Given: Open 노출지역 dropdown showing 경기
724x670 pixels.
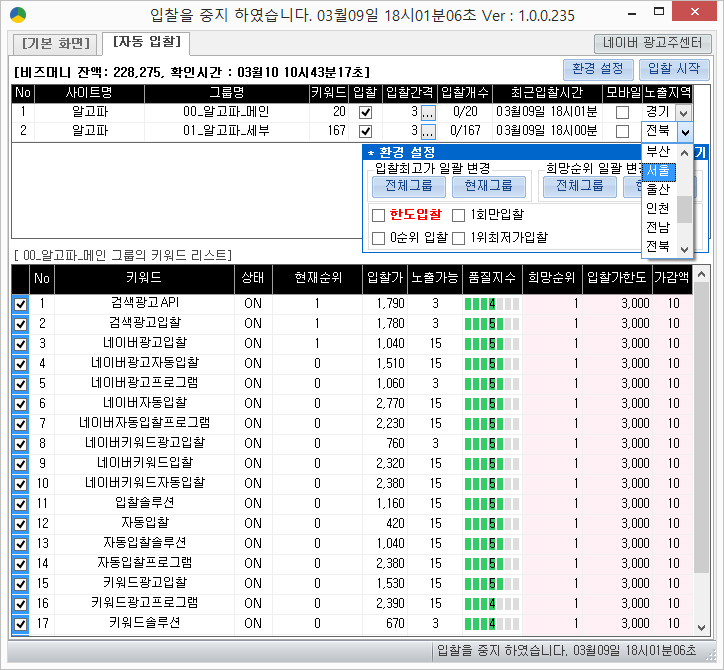Looking at the screenshot, I should 683,113.
